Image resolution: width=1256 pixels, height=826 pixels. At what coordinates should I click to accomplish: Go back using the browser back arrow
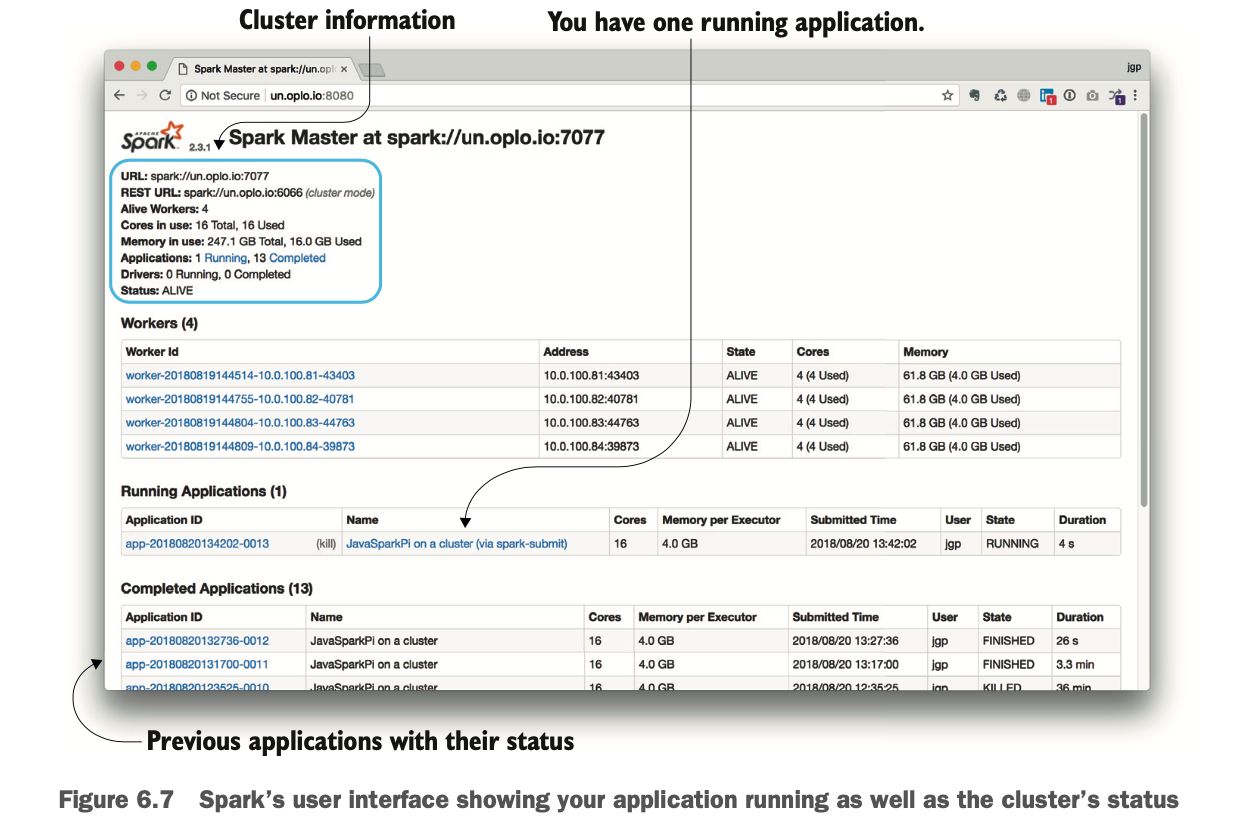(x=119, y=95)
